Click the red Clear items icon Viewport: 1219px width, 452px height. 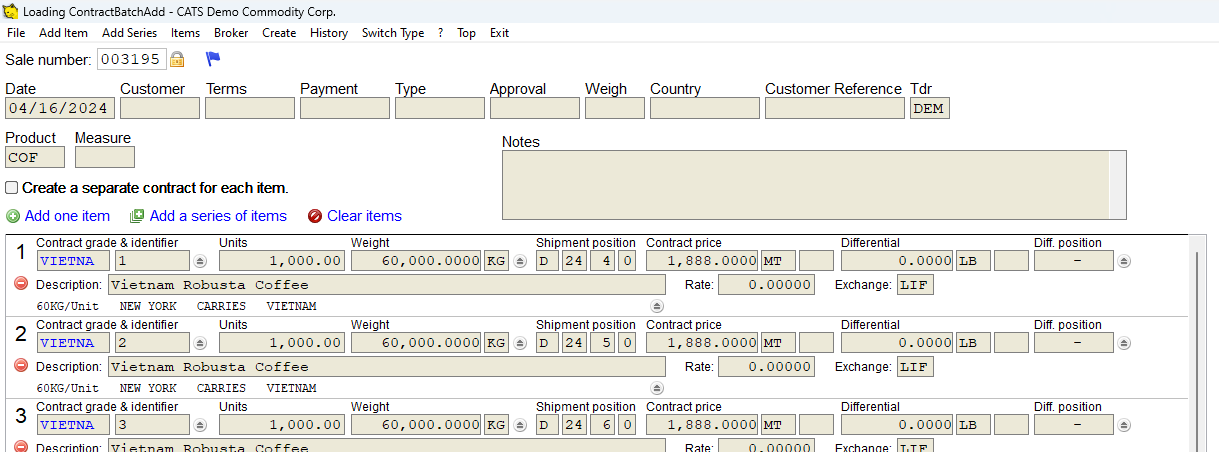(x=315, y=216)
